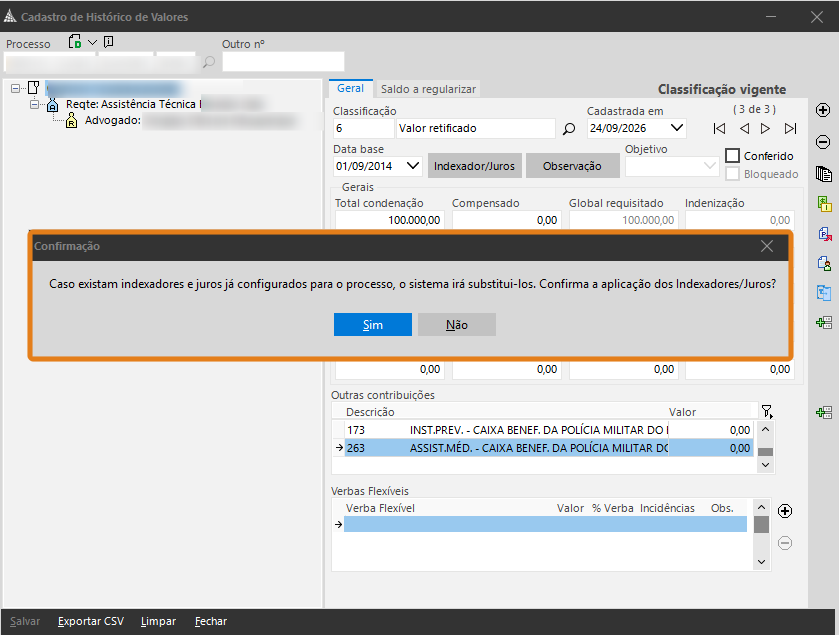The width and height of the screenshot is (839, 635).
Task: Open the Classificação lookup magnifier
Action: 569,128
